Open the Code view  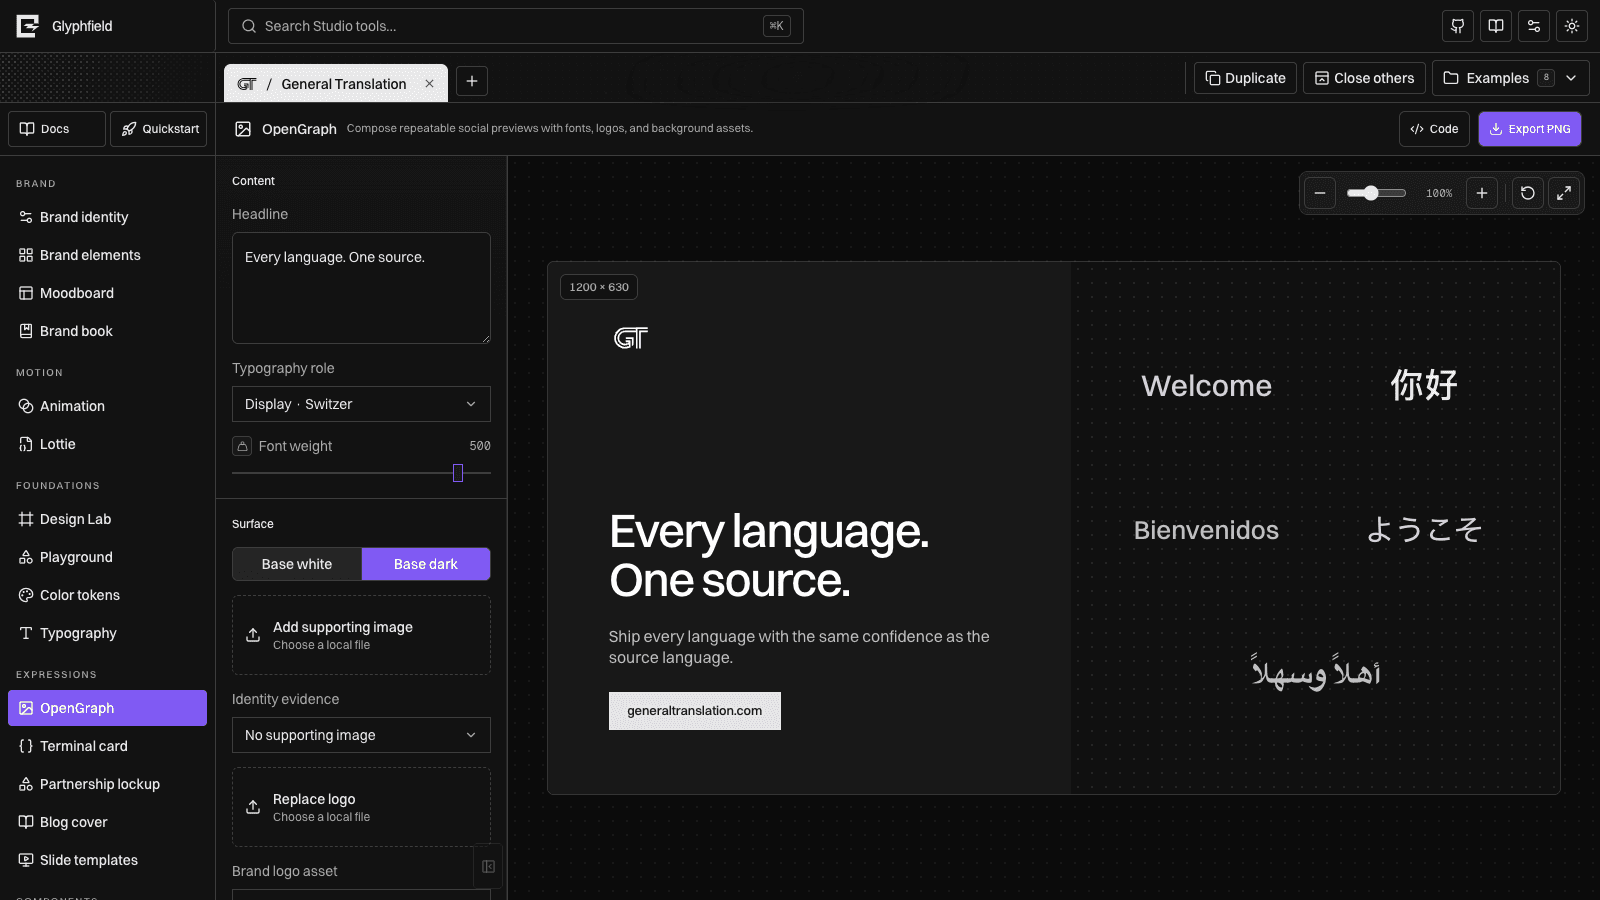click(1434, 129)
